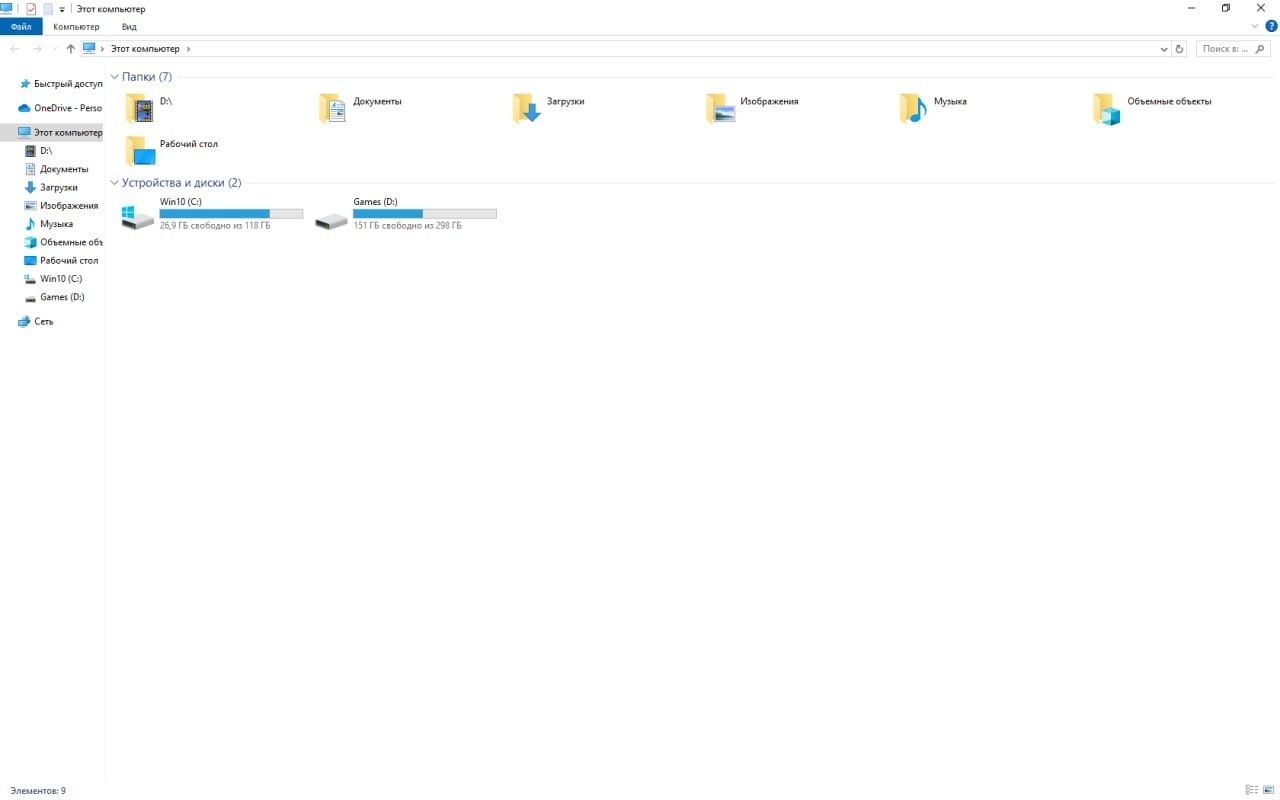Select the Win10 (C:) drive under Устройства и диски
The width and height of the screenshot is (1280, 800).
(212, 213)
